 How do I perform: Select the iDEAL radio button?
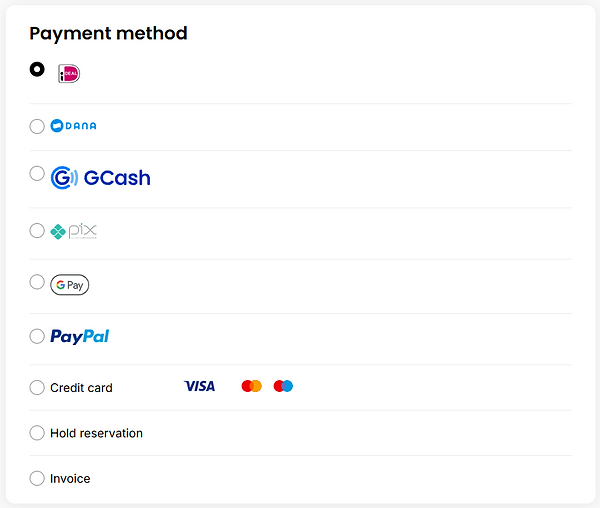tap(37, 69)
